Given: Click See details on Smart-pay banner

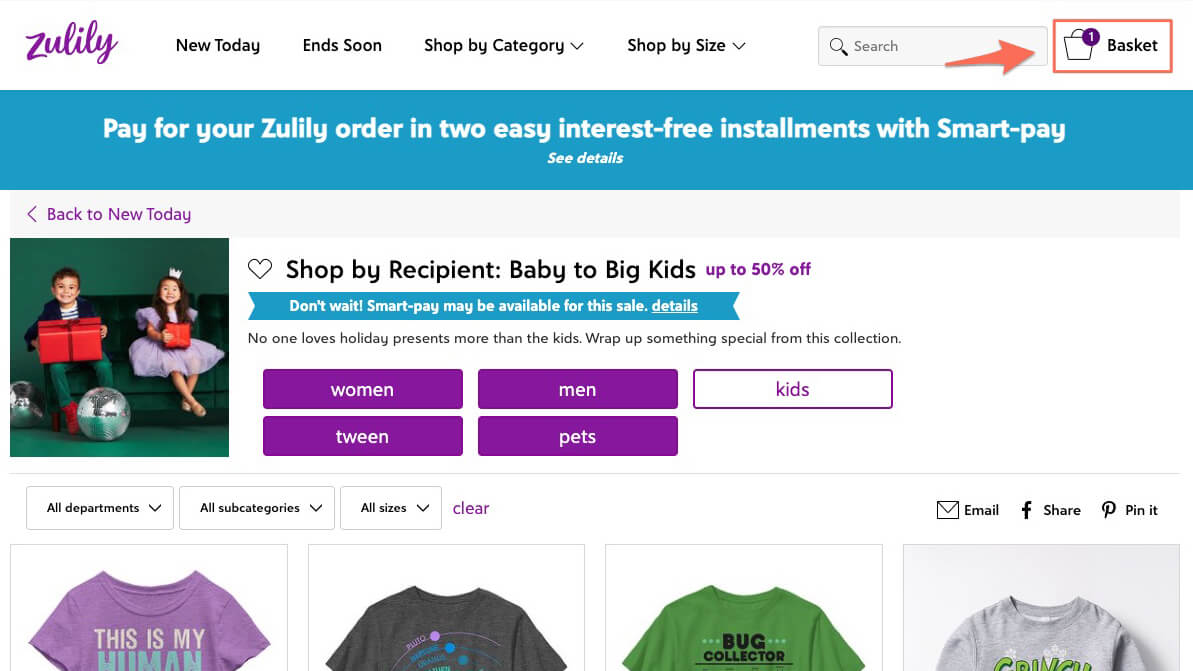Looking at the screenshot, I should tap(585, 158).
